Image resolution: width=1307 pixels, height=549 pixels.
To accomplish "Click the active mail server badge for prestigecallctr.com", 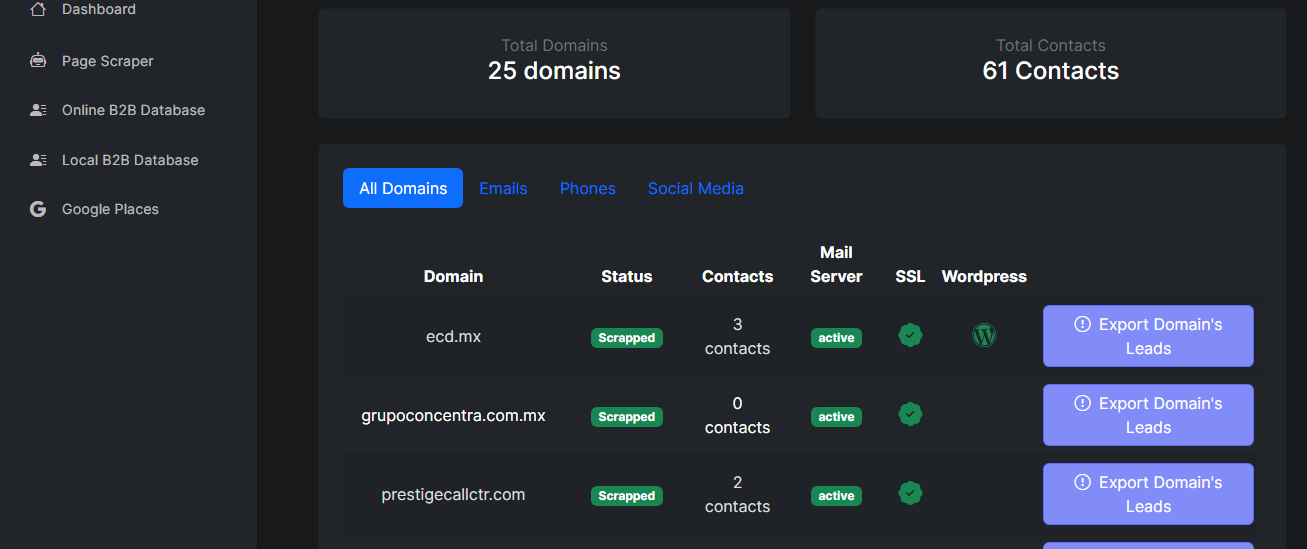I will 836,496.
